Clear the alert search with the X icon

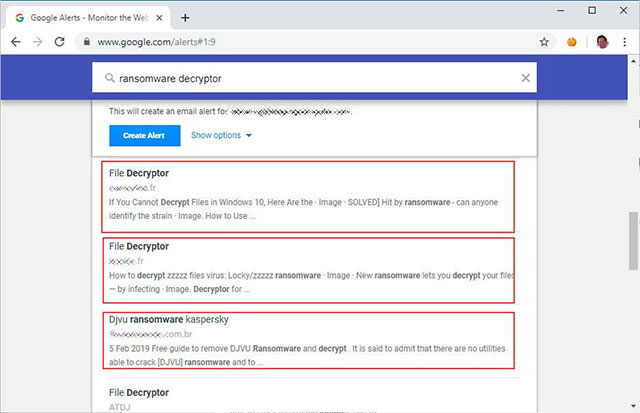525,78
